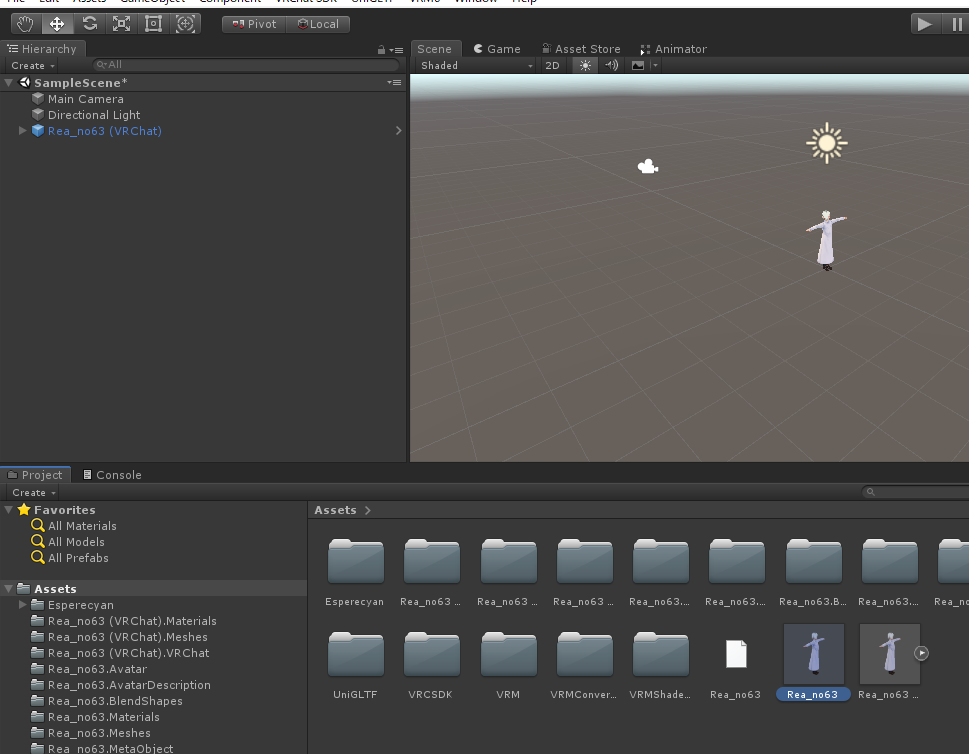Open the VRM folder icon
The width and height of the screenshot is (969, 754).
pos(508,654)
